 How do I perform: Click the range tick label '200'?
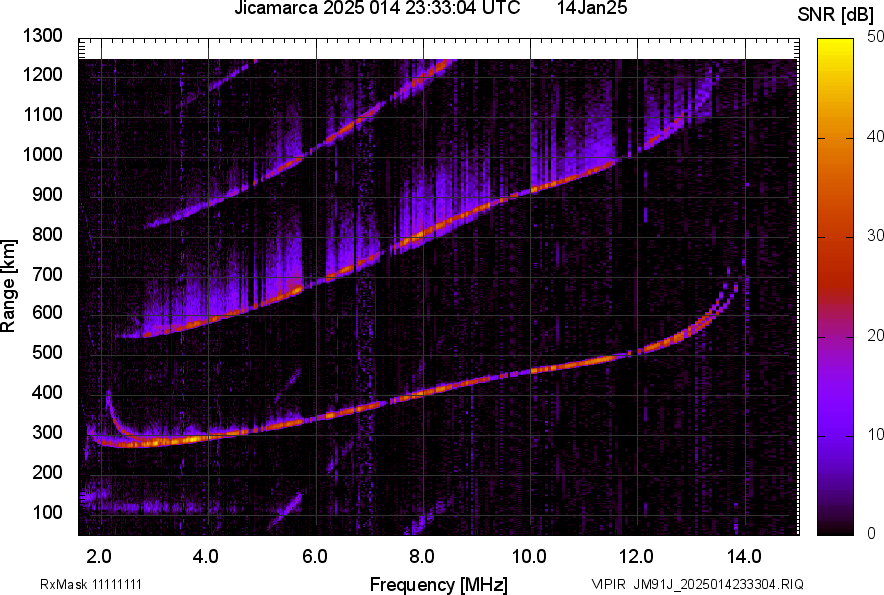(47, 472)
